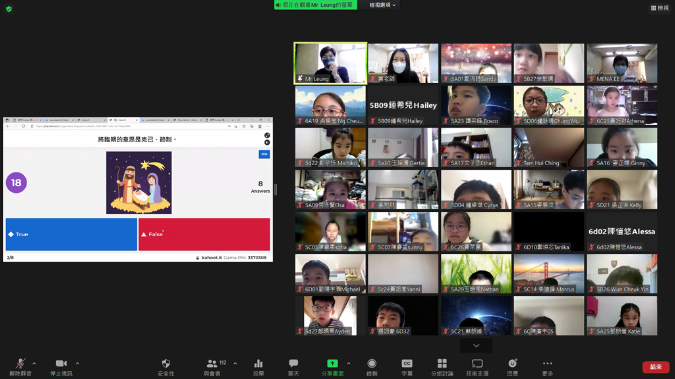Select 5A29 Nathan grass-background tile

click(476, 273)
